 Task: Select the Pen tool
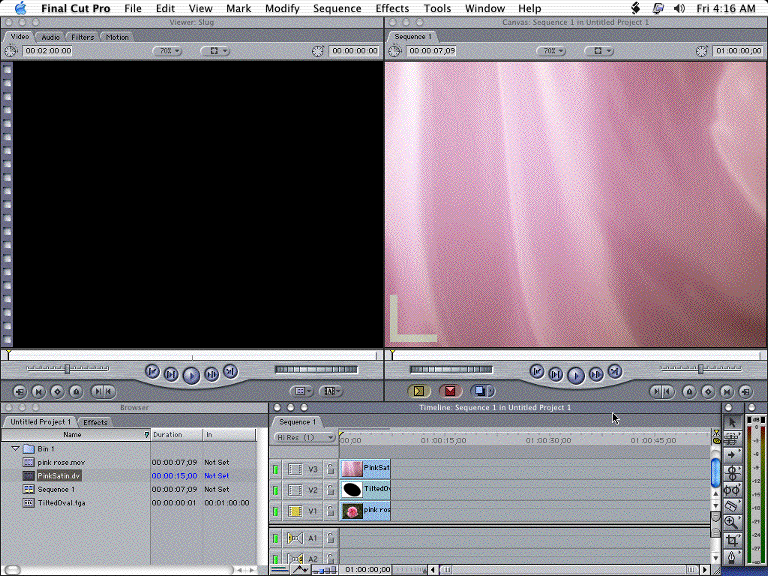(732, 557)
